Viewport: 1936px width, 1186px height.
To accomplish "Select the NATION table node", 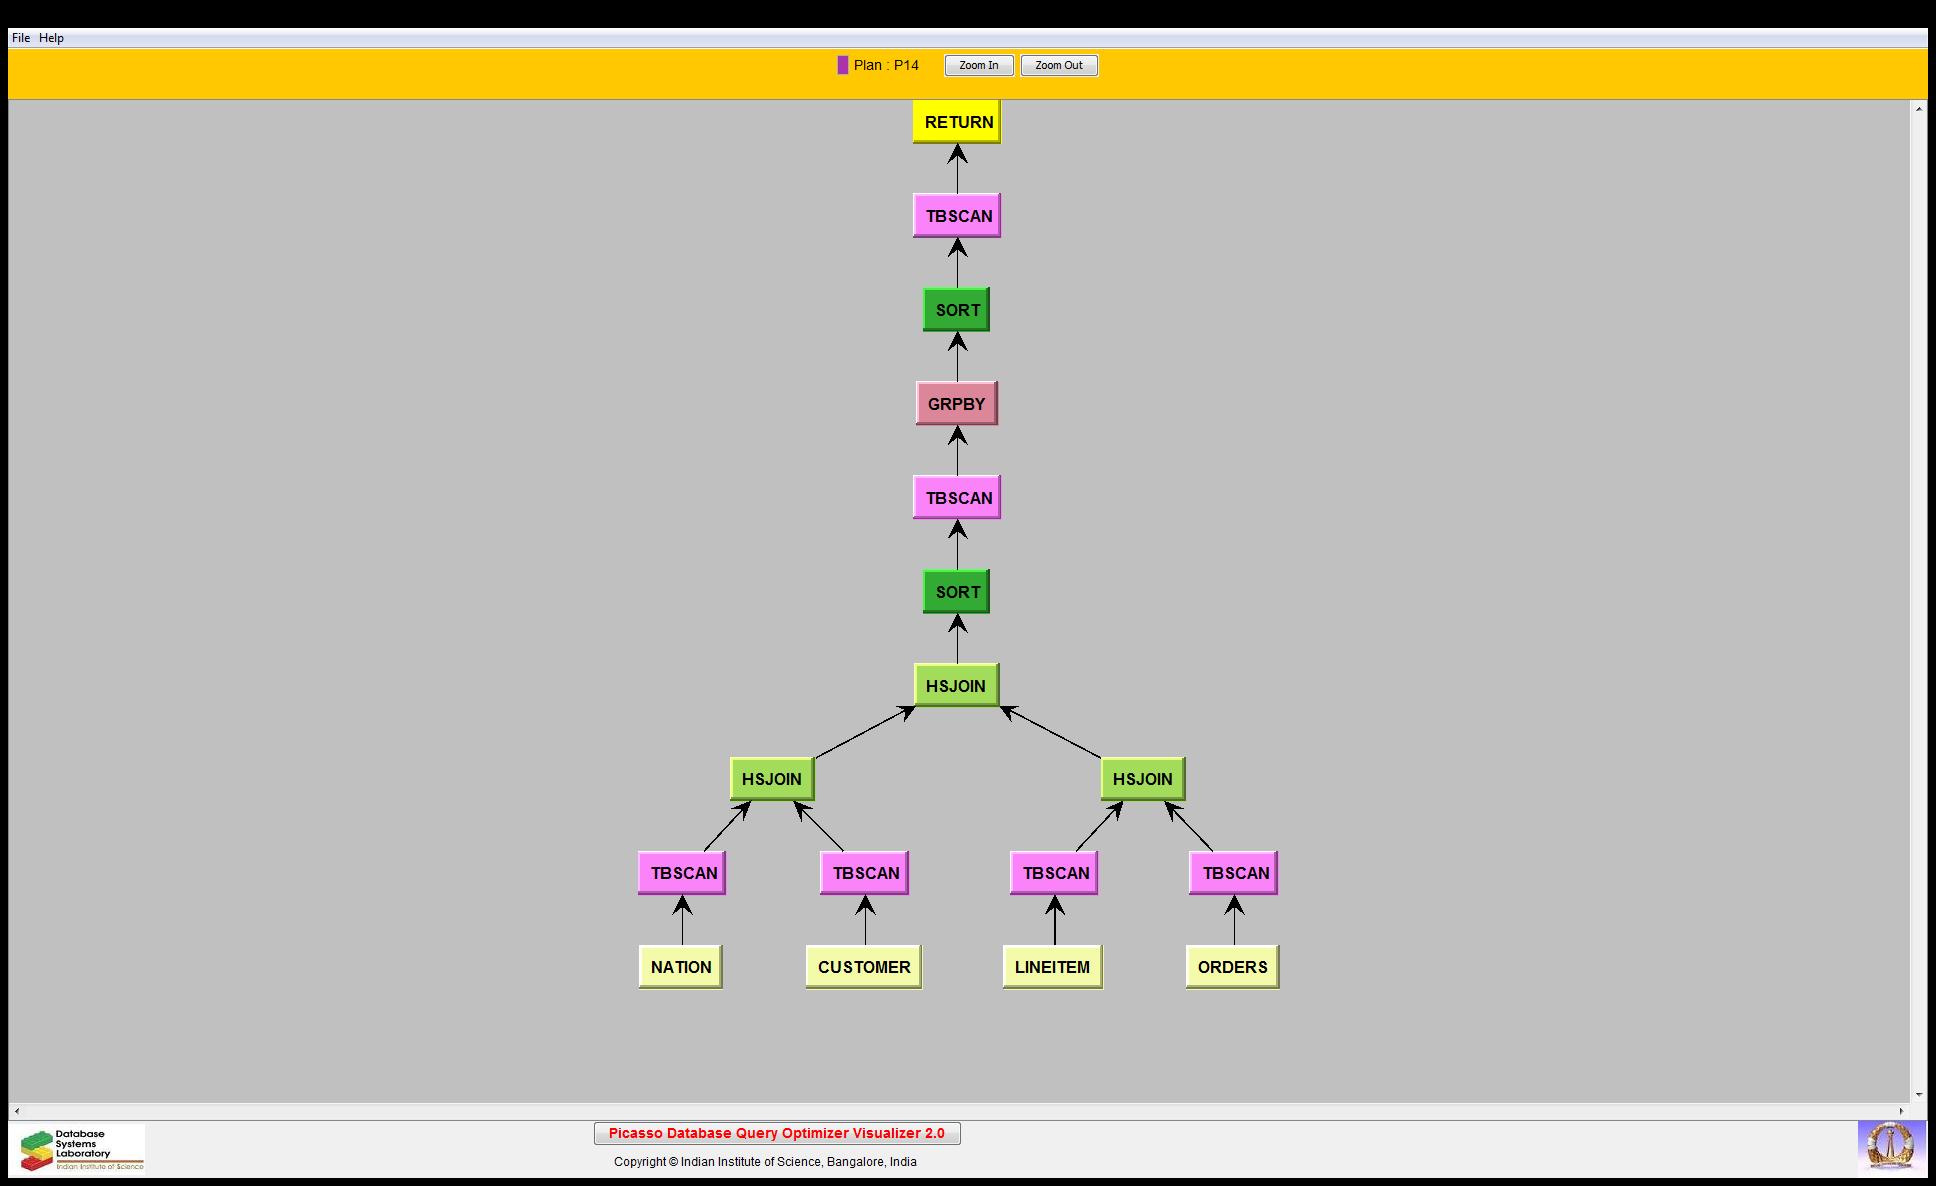I will point(680,967).
